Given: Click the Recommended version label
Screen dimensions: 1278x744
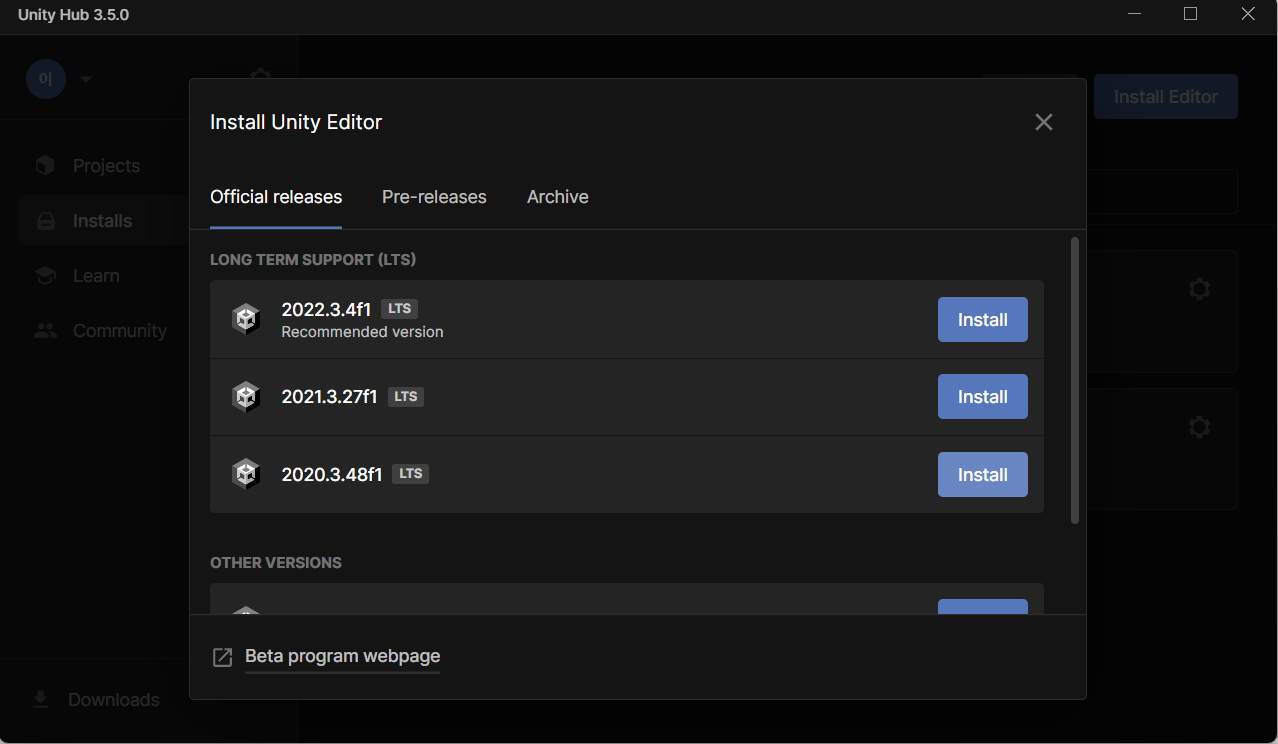Looking at the screenshot, I should 362,332.
